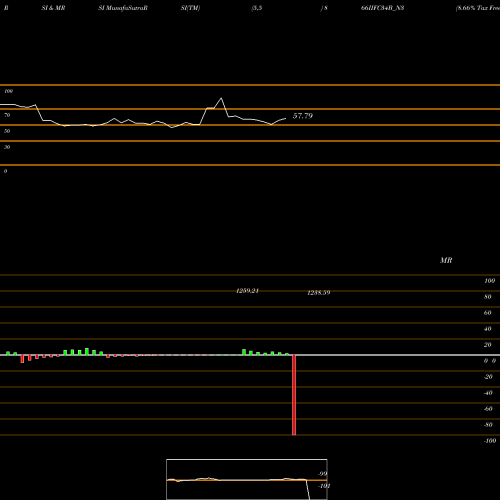Click the MR axis label -60
This screenshot has height=500, width=500.
[x=488, y=409]
